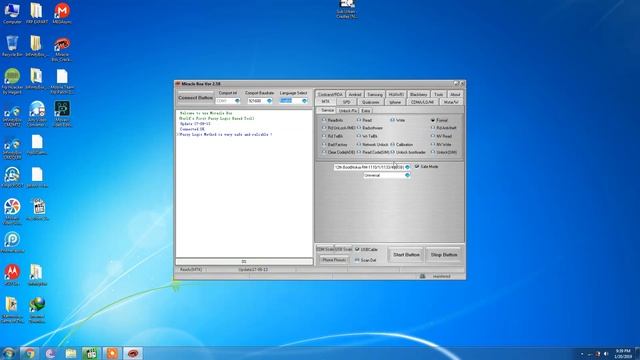Open the green taskbar application icon

pyautogui.click(x=91, y=353)
